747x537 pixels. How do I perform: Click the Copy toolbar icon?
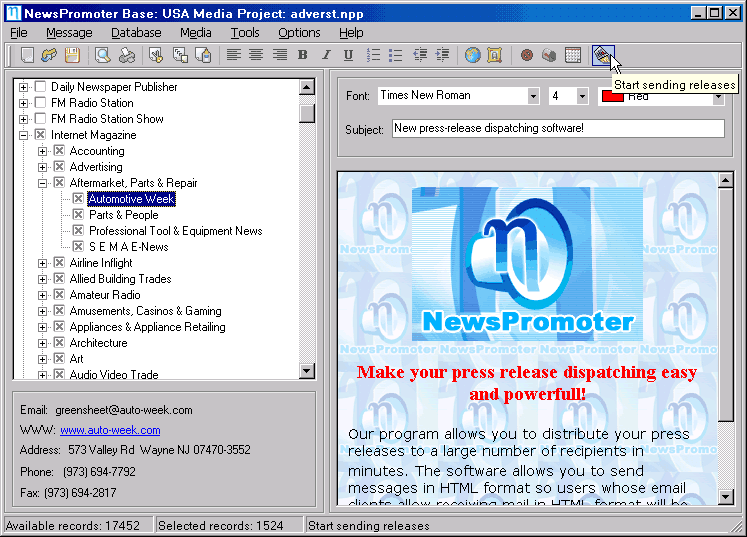coord(180,55)
